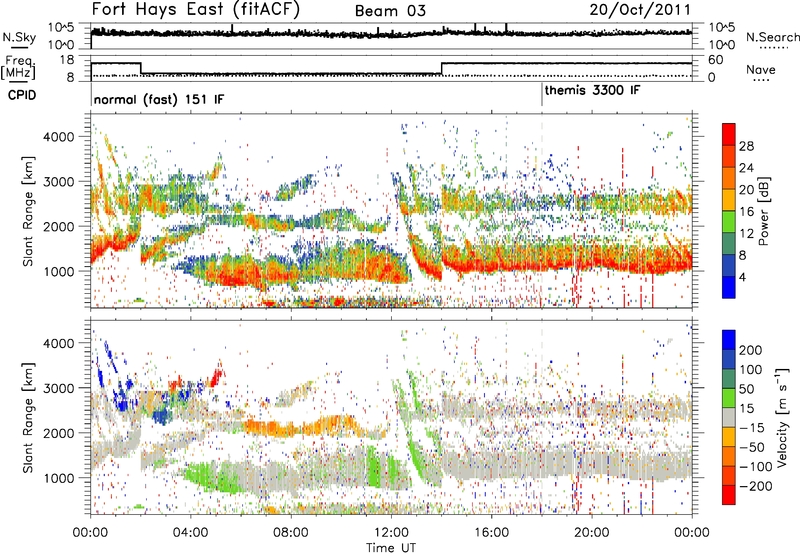Click the 'themis 3300 IF' annotation
This screenshot has height=554, width=800.
pyautogui.click(x=592, y=91)
